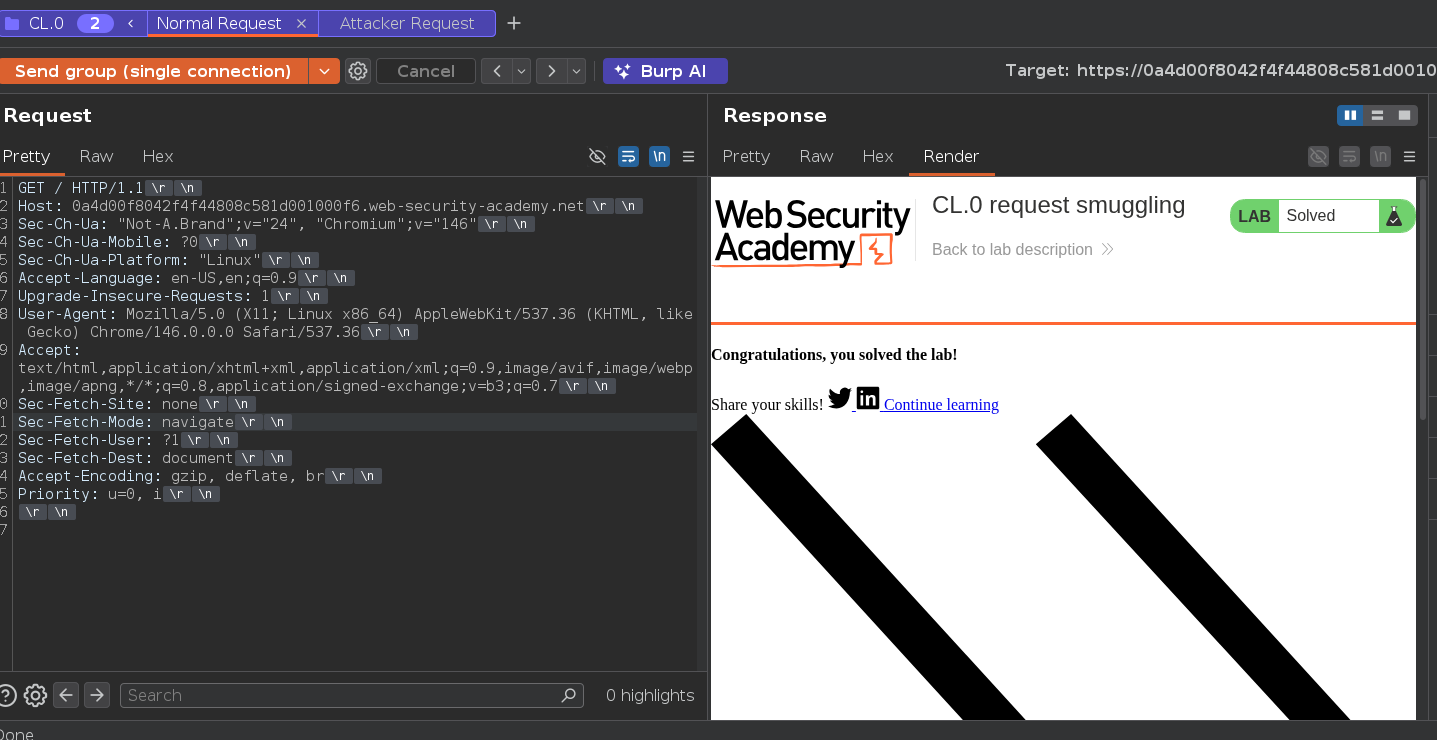
Task: Go forward to the next request in history
Action: point(552,71)
